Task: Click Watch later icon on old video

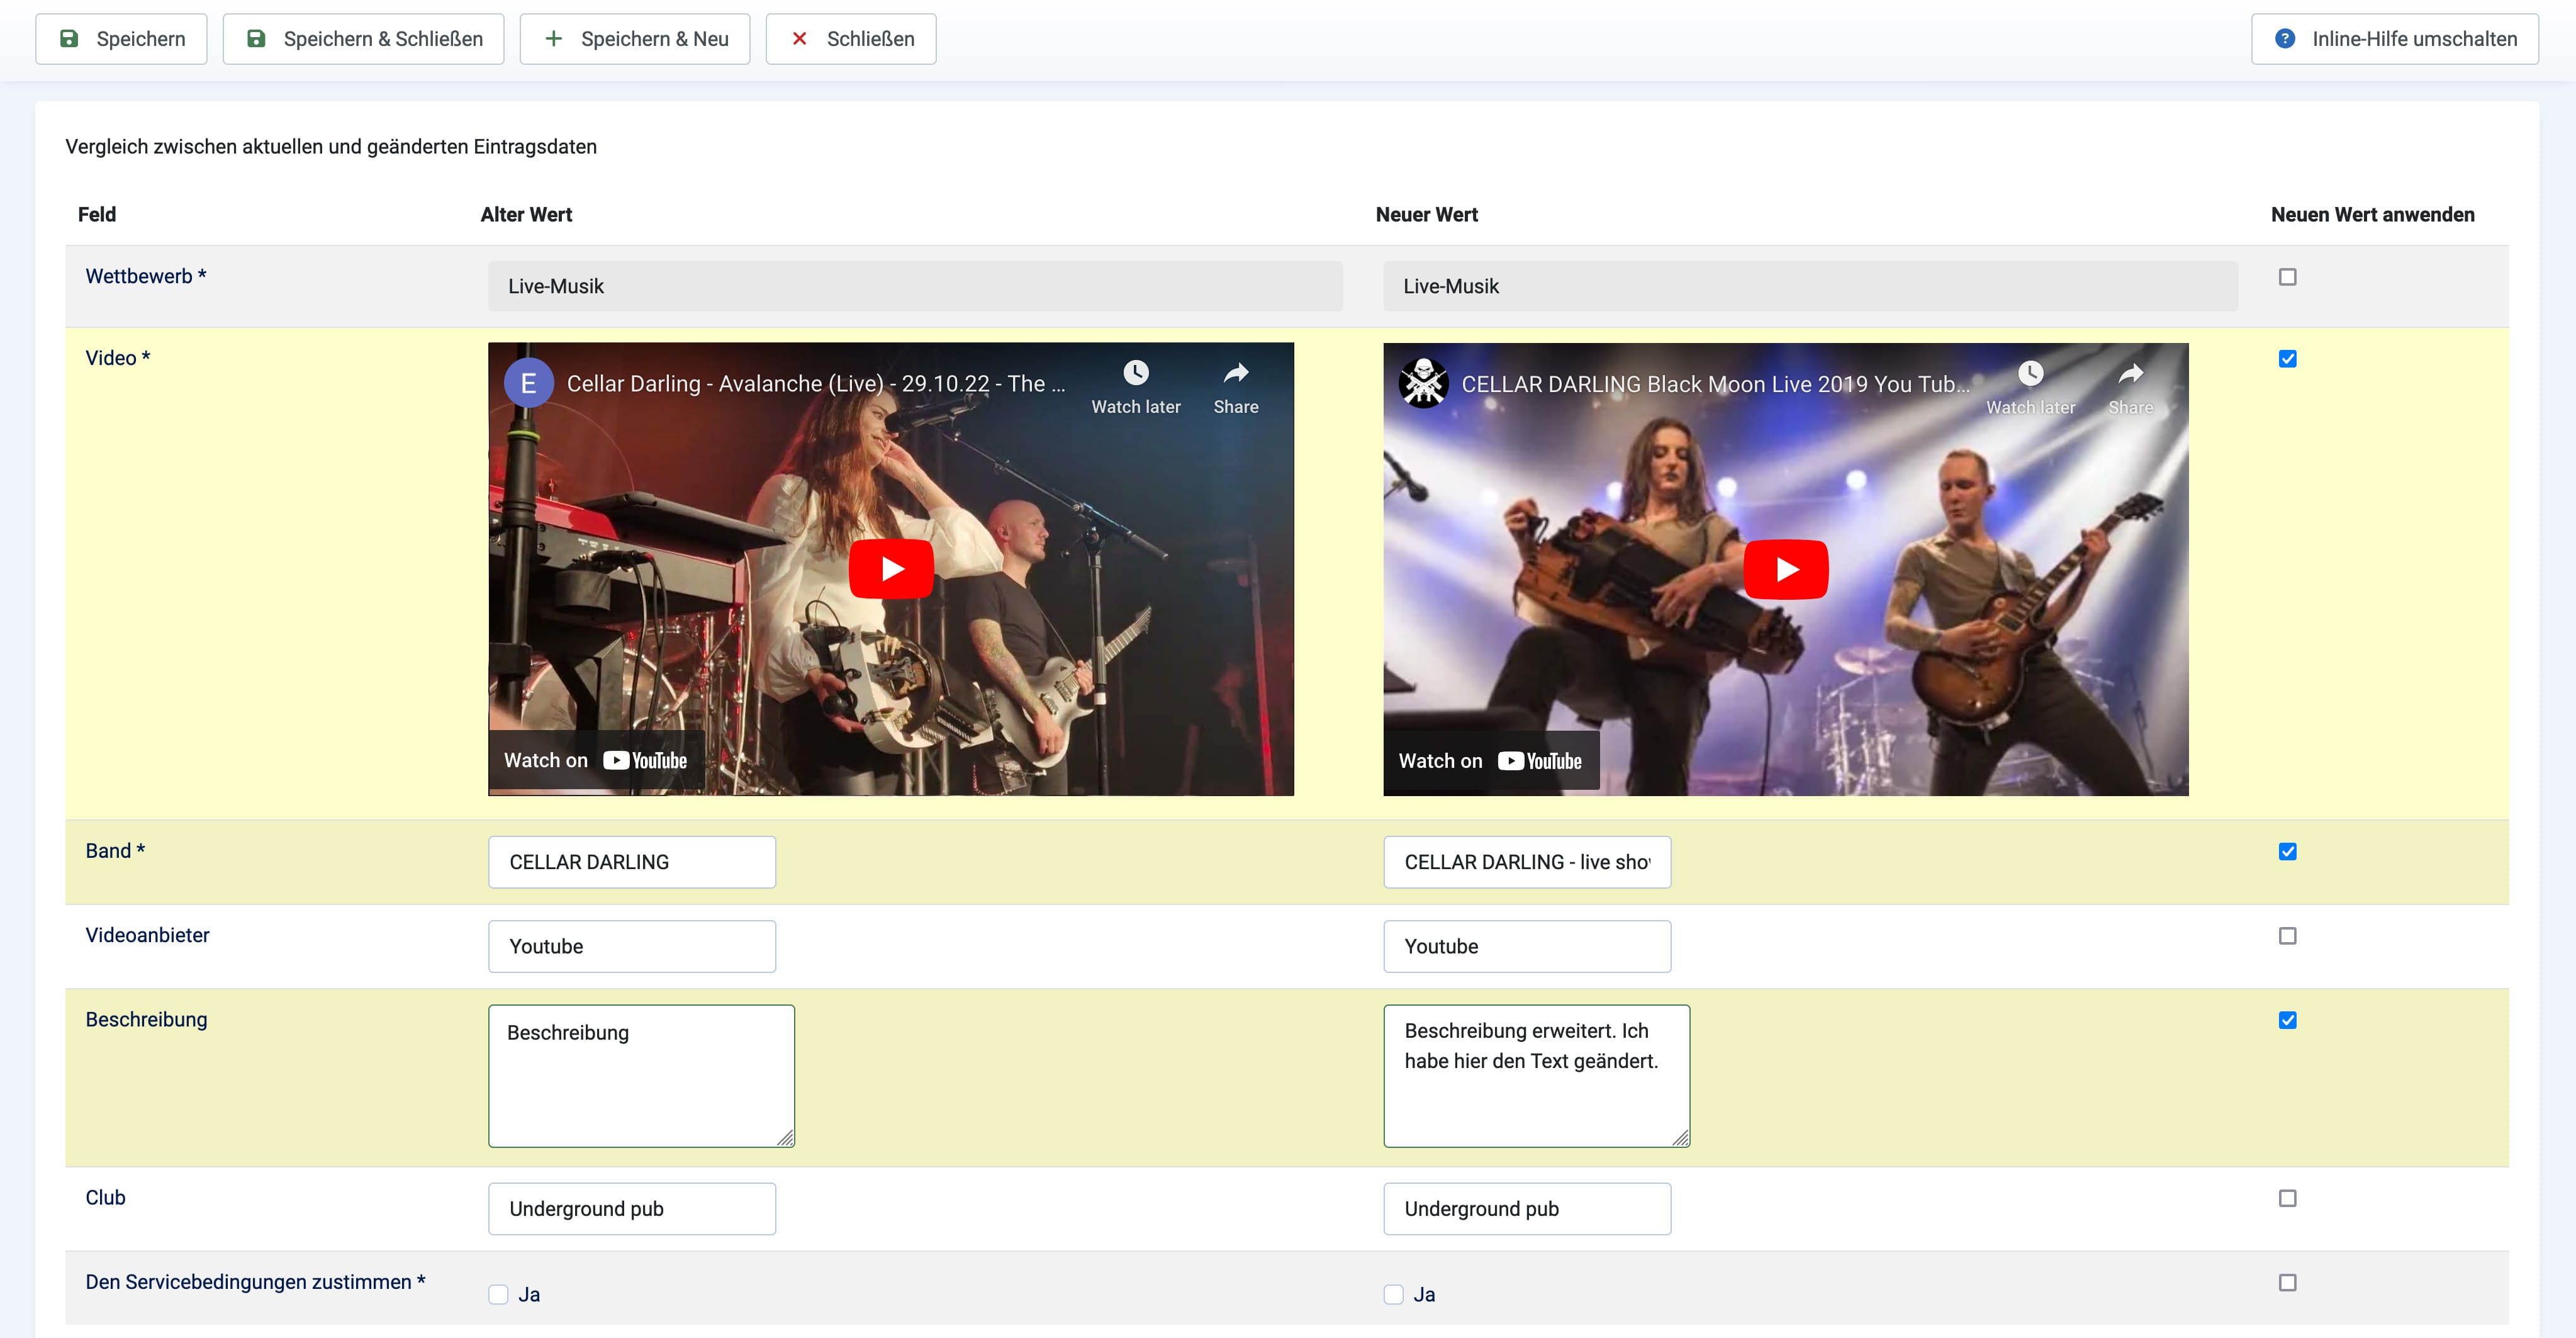Action: pyautogui.click(x=1136, y=374)
